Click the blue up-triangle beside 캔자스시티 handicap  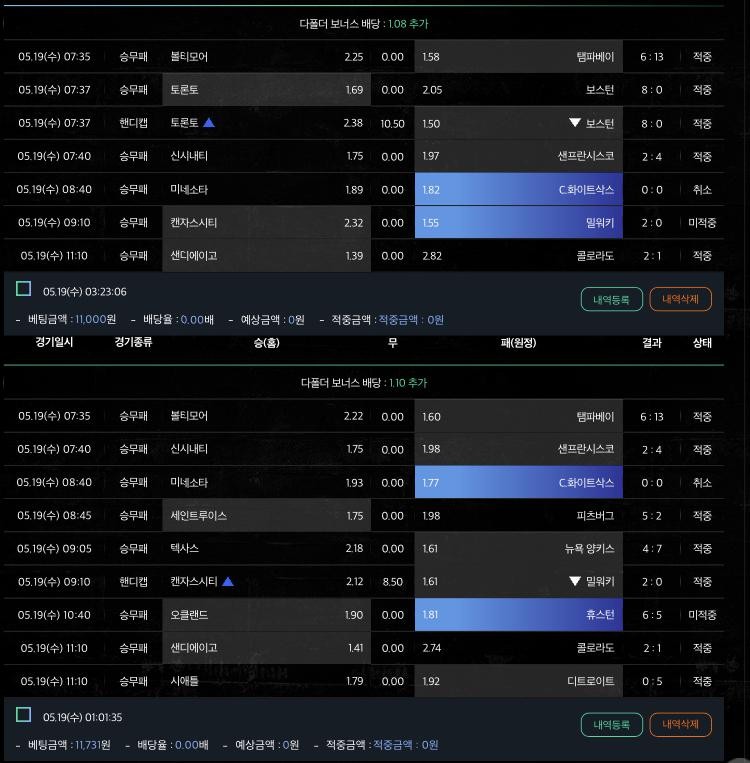(x=228, y=581)
